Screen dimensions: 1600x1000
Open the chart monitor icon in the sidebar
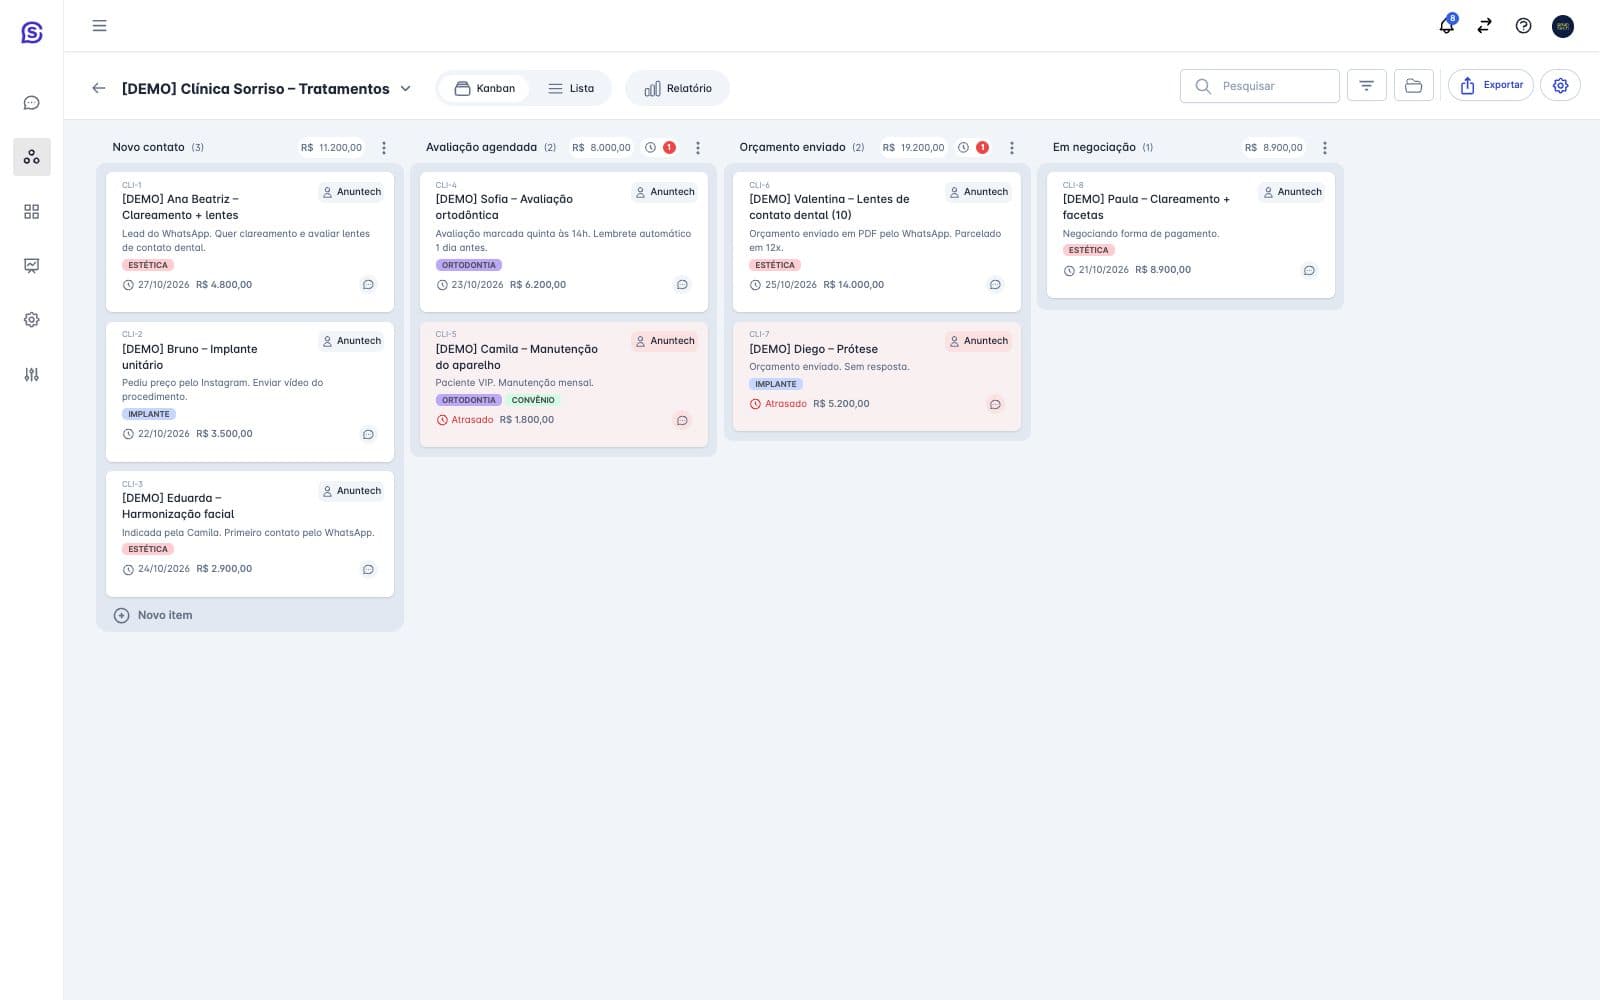coord(32,266)
